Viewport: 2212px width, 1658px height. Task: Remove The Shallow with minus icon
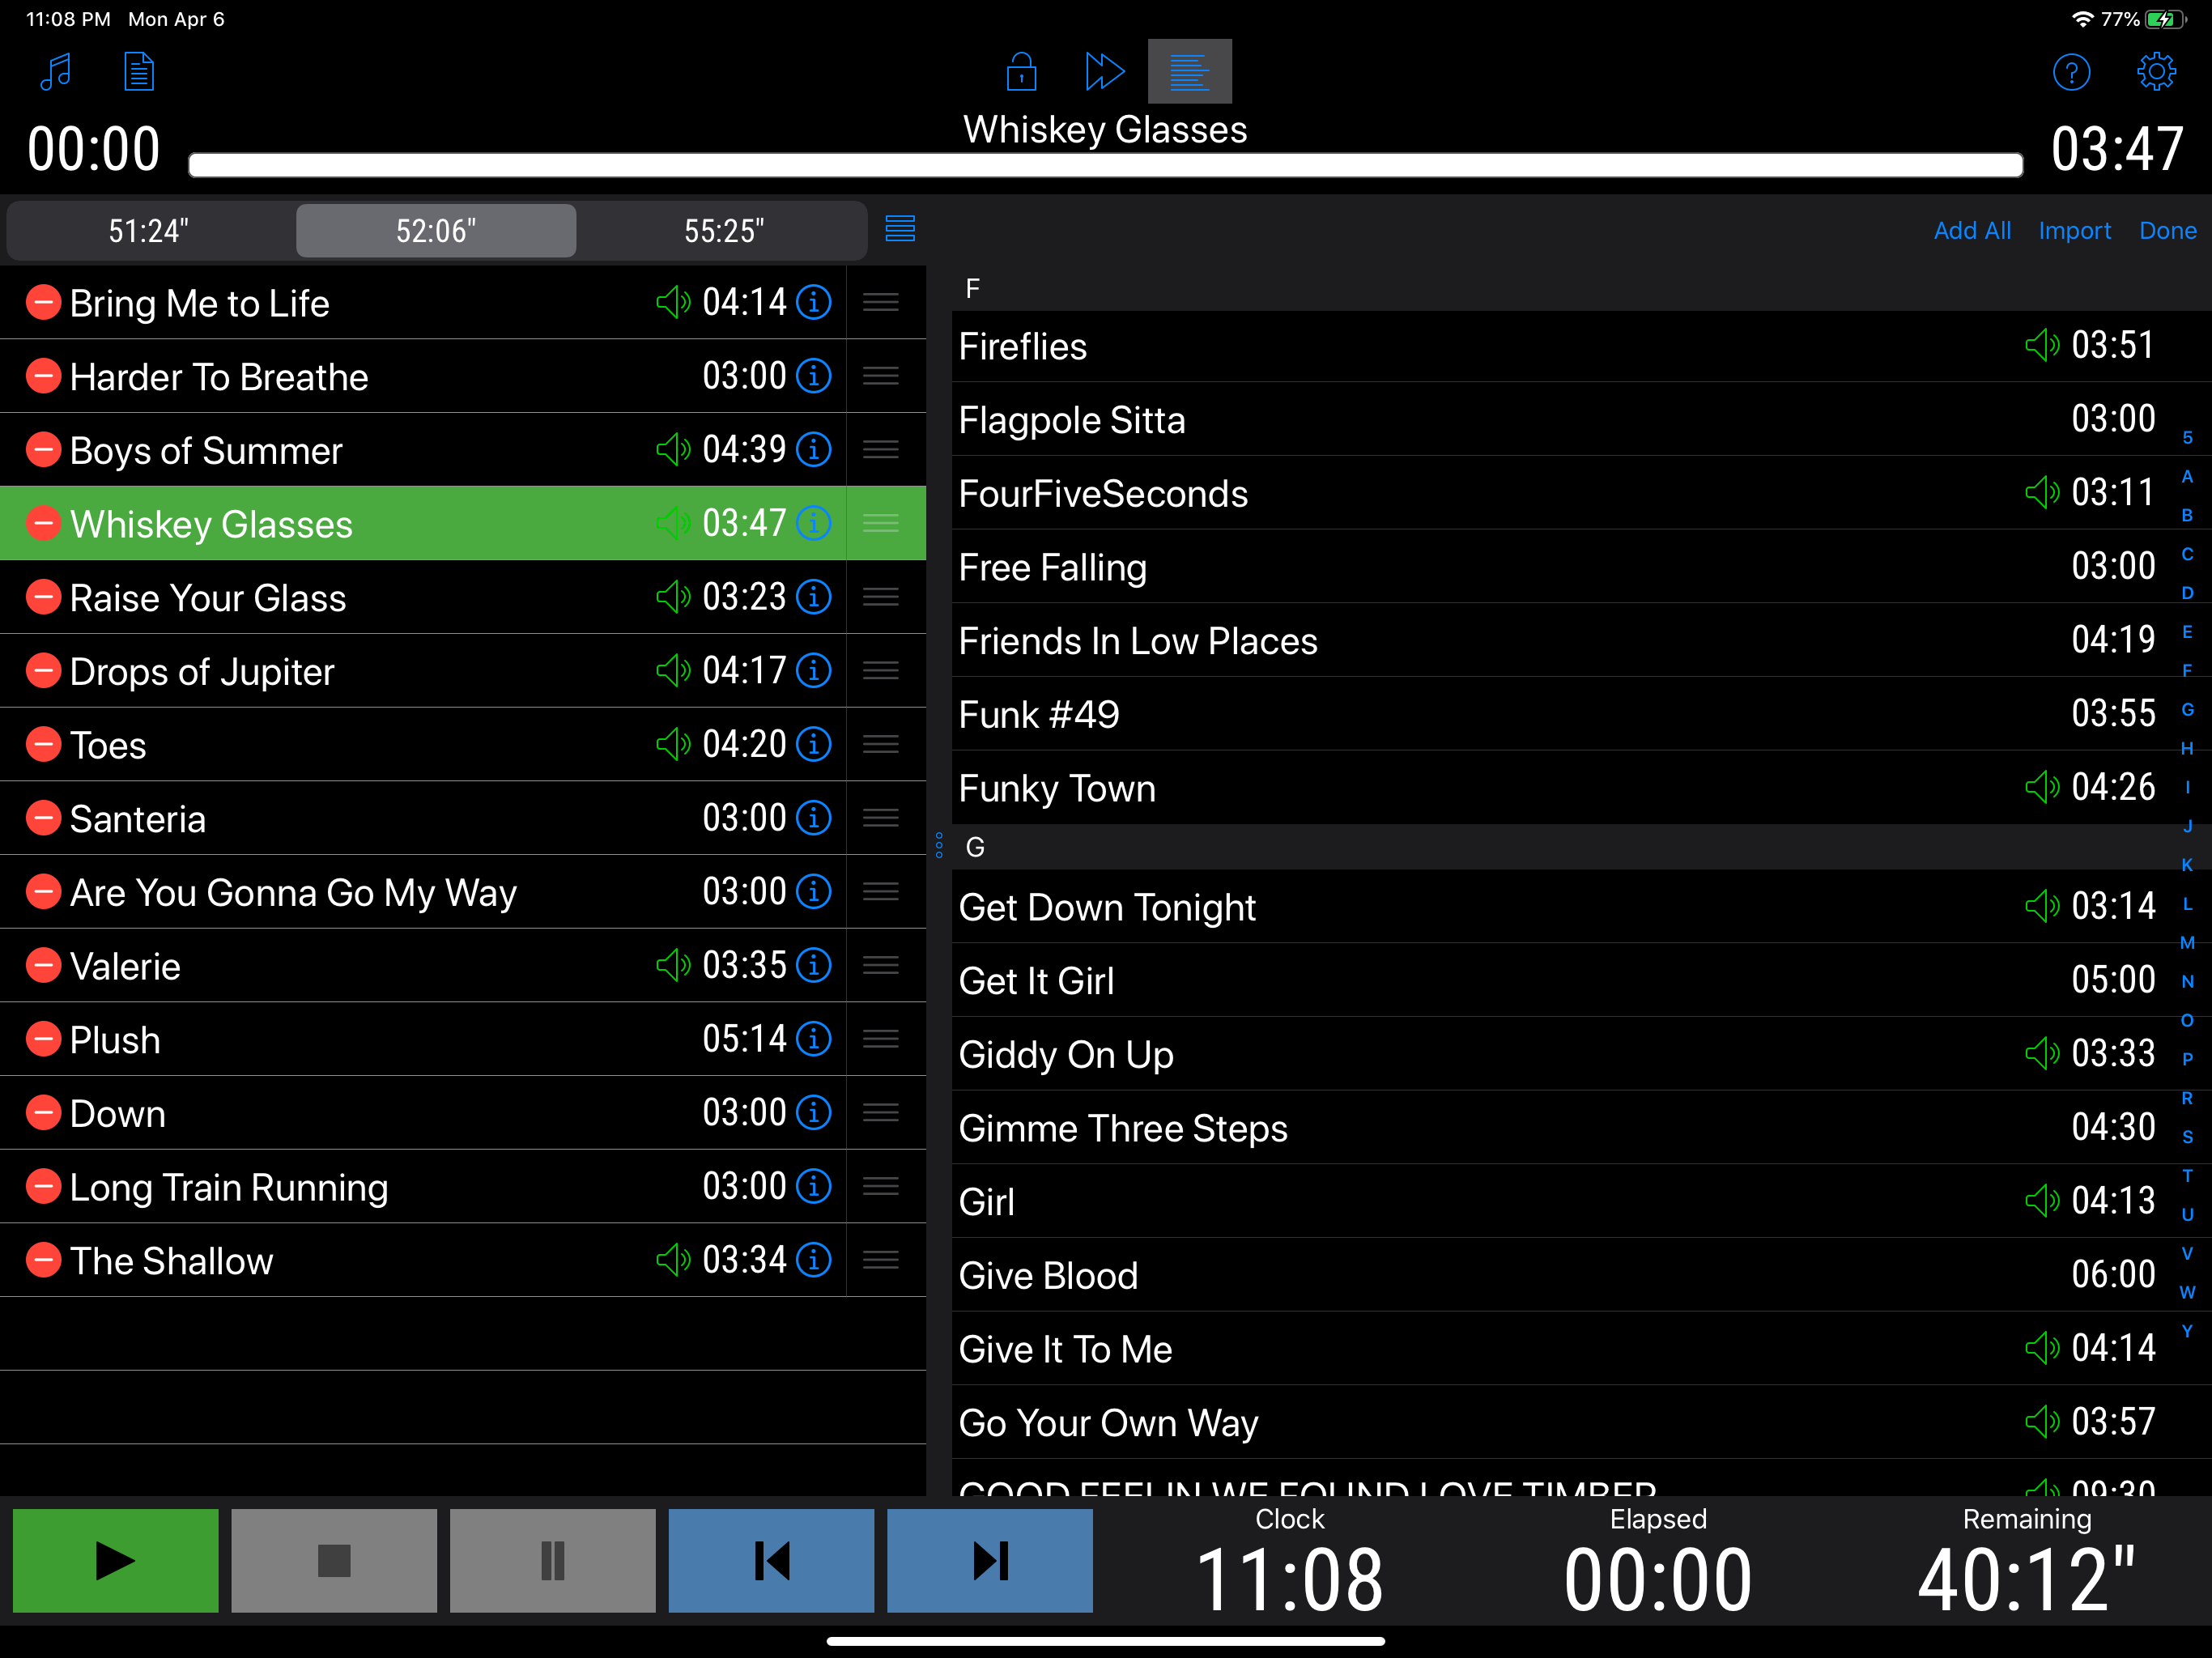click(43, 1260)
